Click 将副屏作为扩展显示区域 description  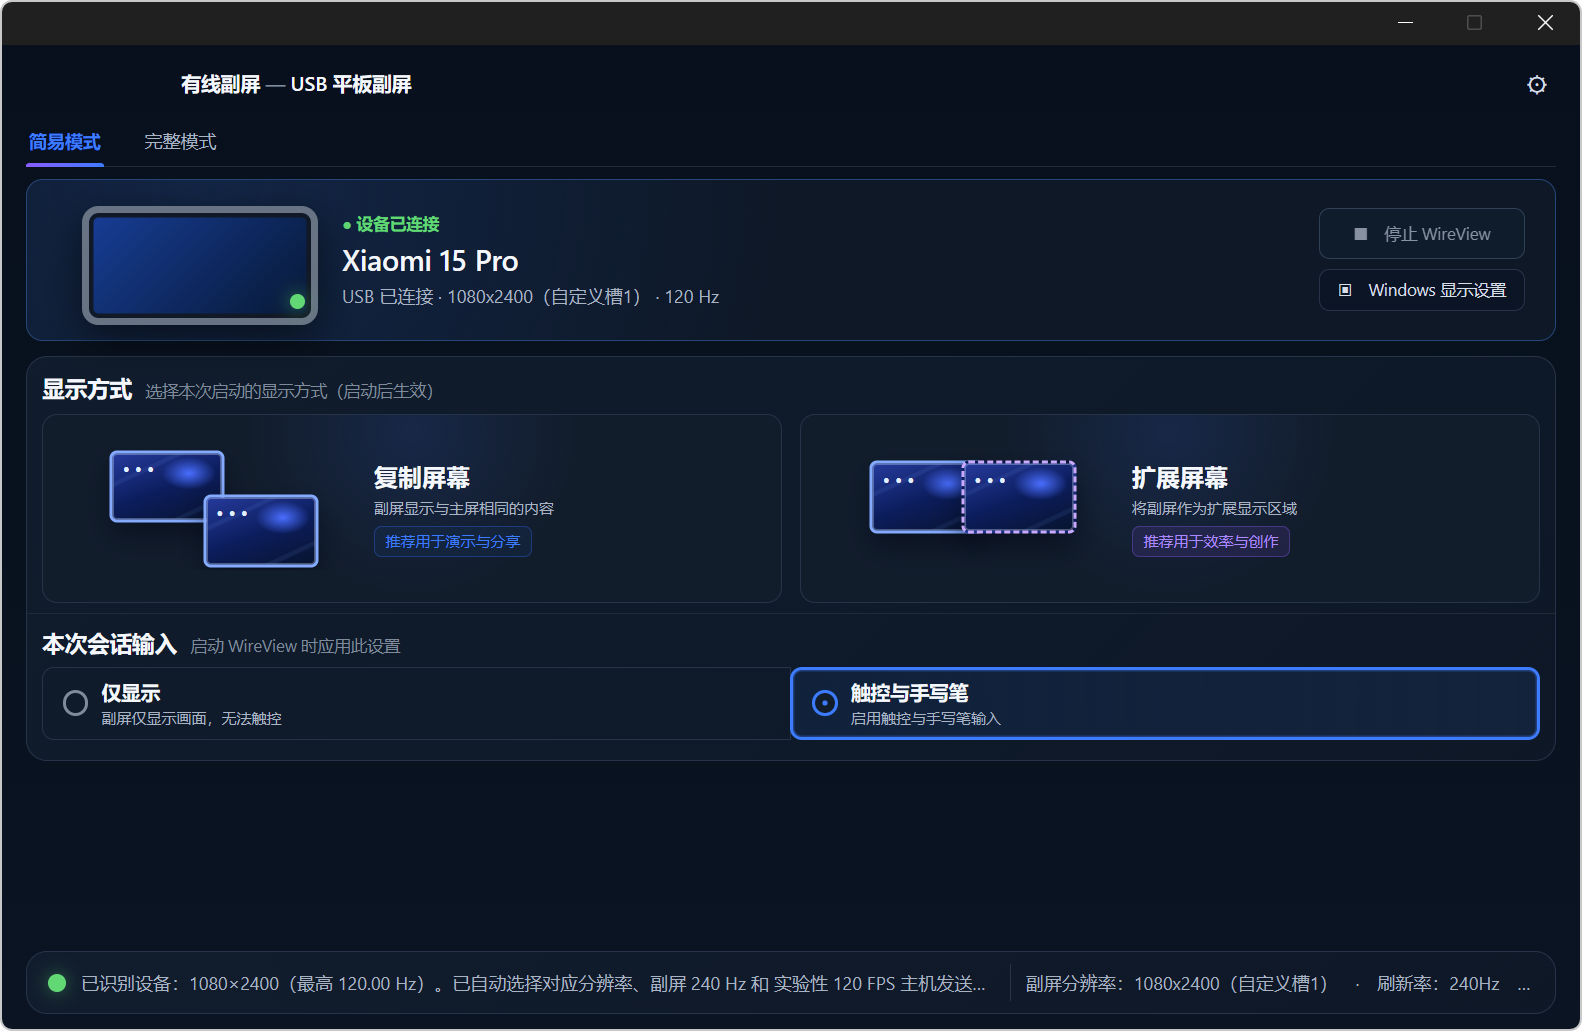(1214, 508)
